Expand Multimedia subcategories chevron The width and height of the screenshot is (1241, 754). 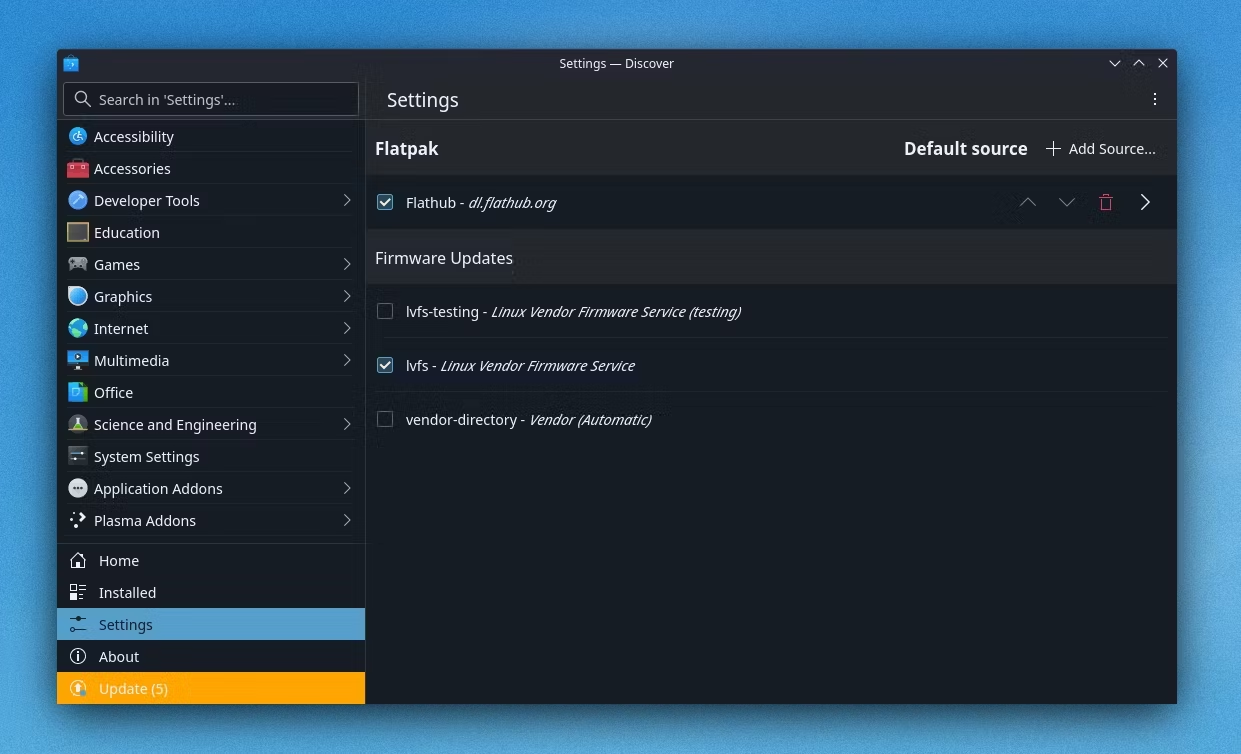pos(347,360)
